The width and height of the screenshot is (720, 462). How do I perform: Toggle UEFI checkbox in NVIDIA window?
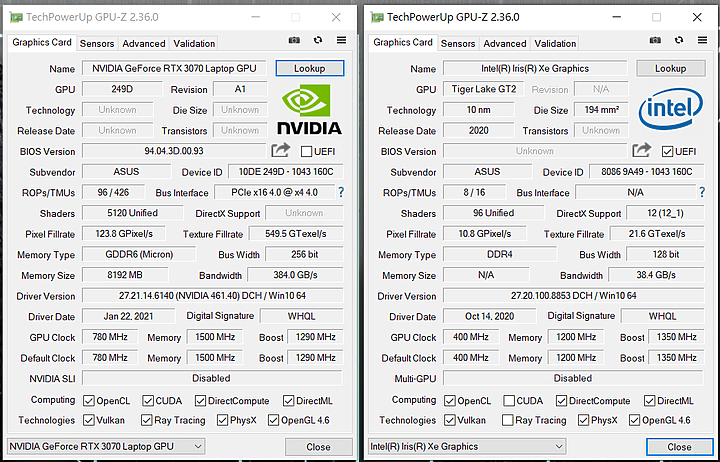point(306,152)
